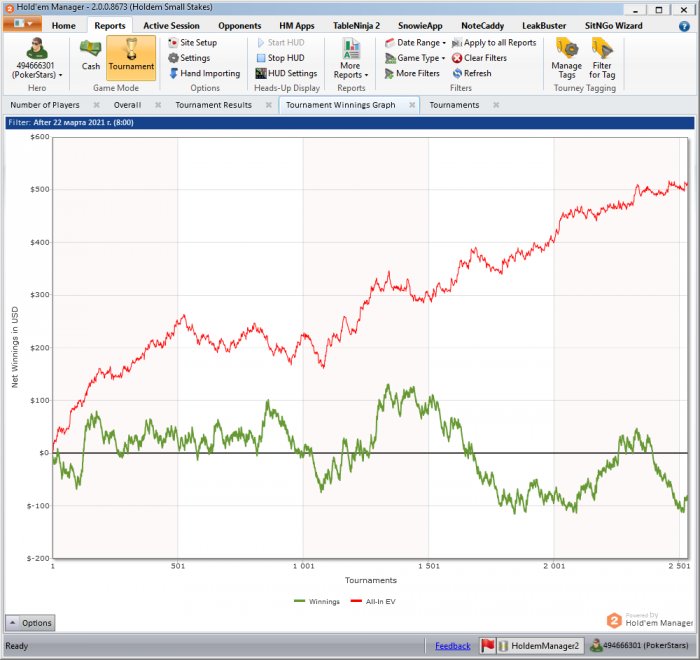The image size is (700, 660).
Task: Open the Opponents ribbon tab
Action: (x=240, y=26)
